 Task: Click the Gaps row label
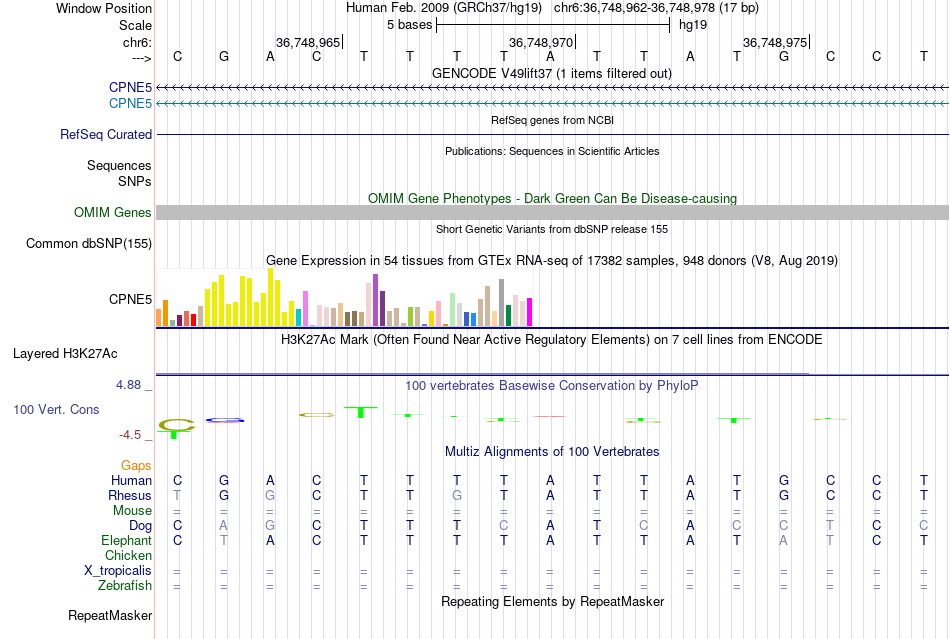(136, 465)
